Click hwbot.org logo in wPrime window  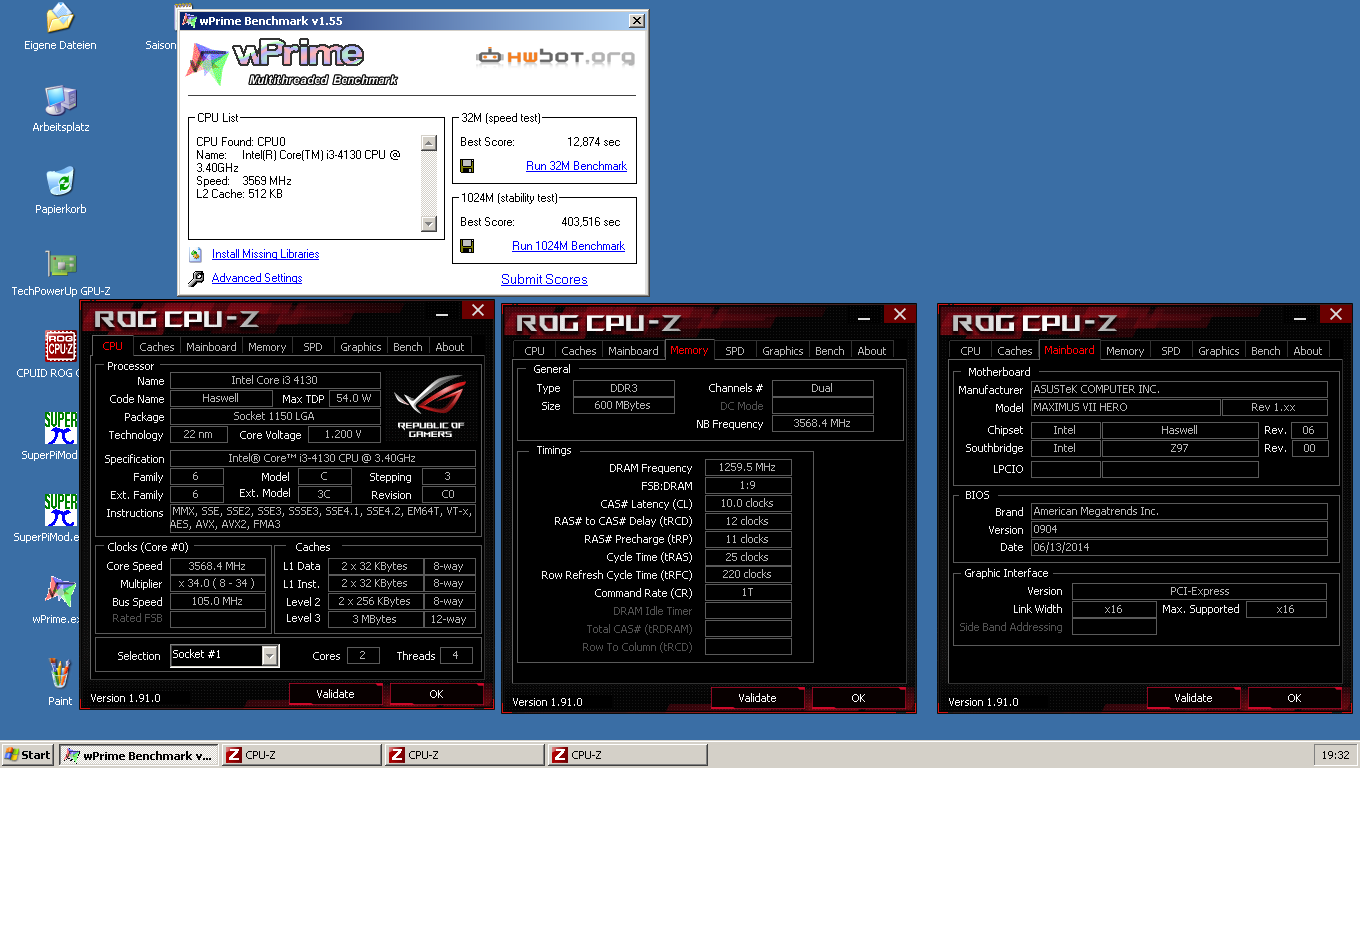tap(555, 57)
